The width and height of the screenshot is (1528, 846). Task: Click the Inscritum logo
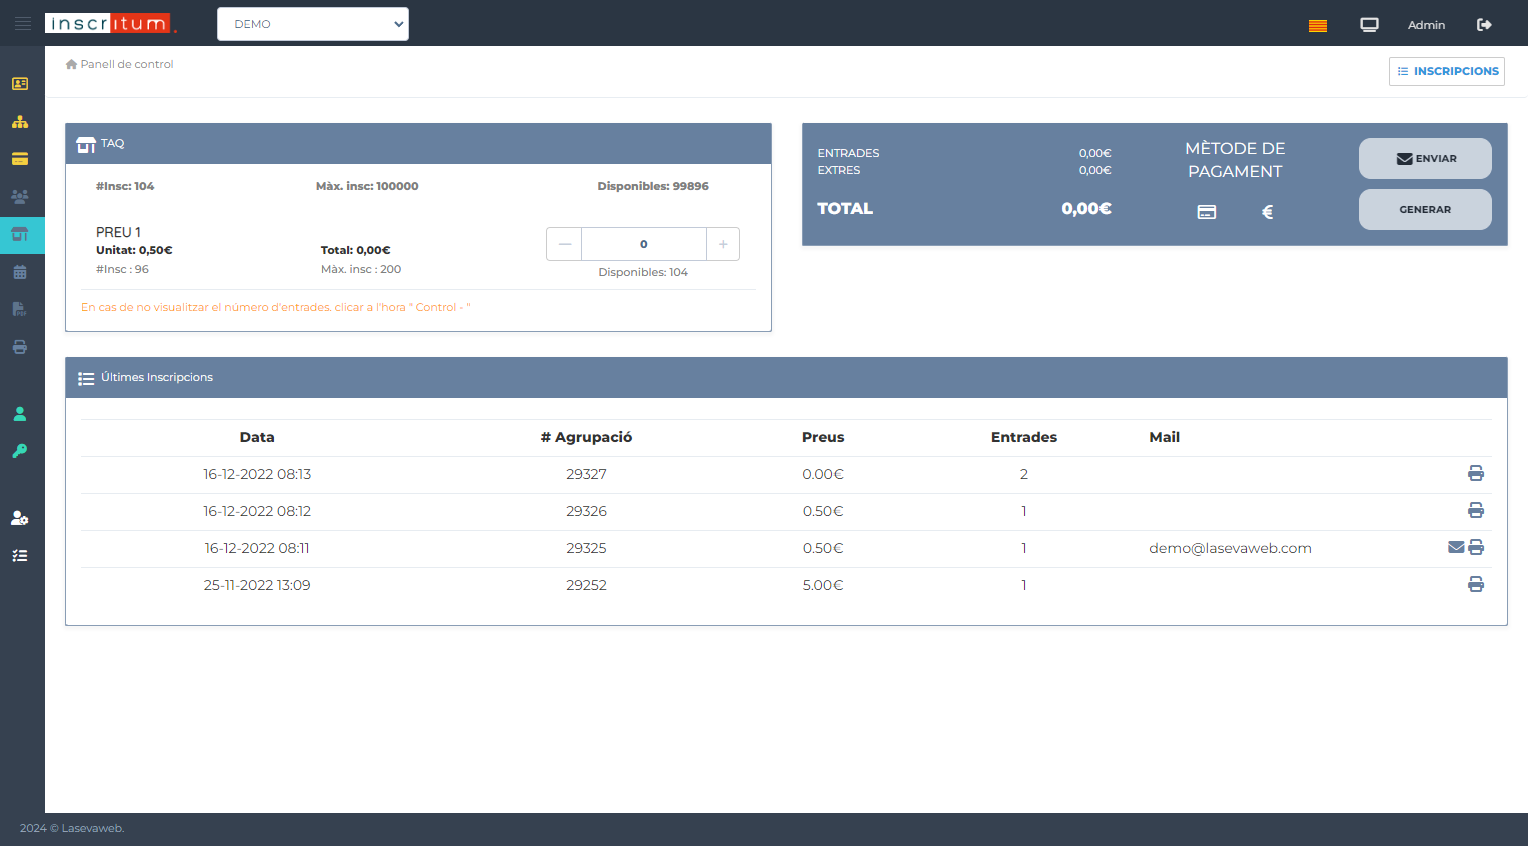110,23
